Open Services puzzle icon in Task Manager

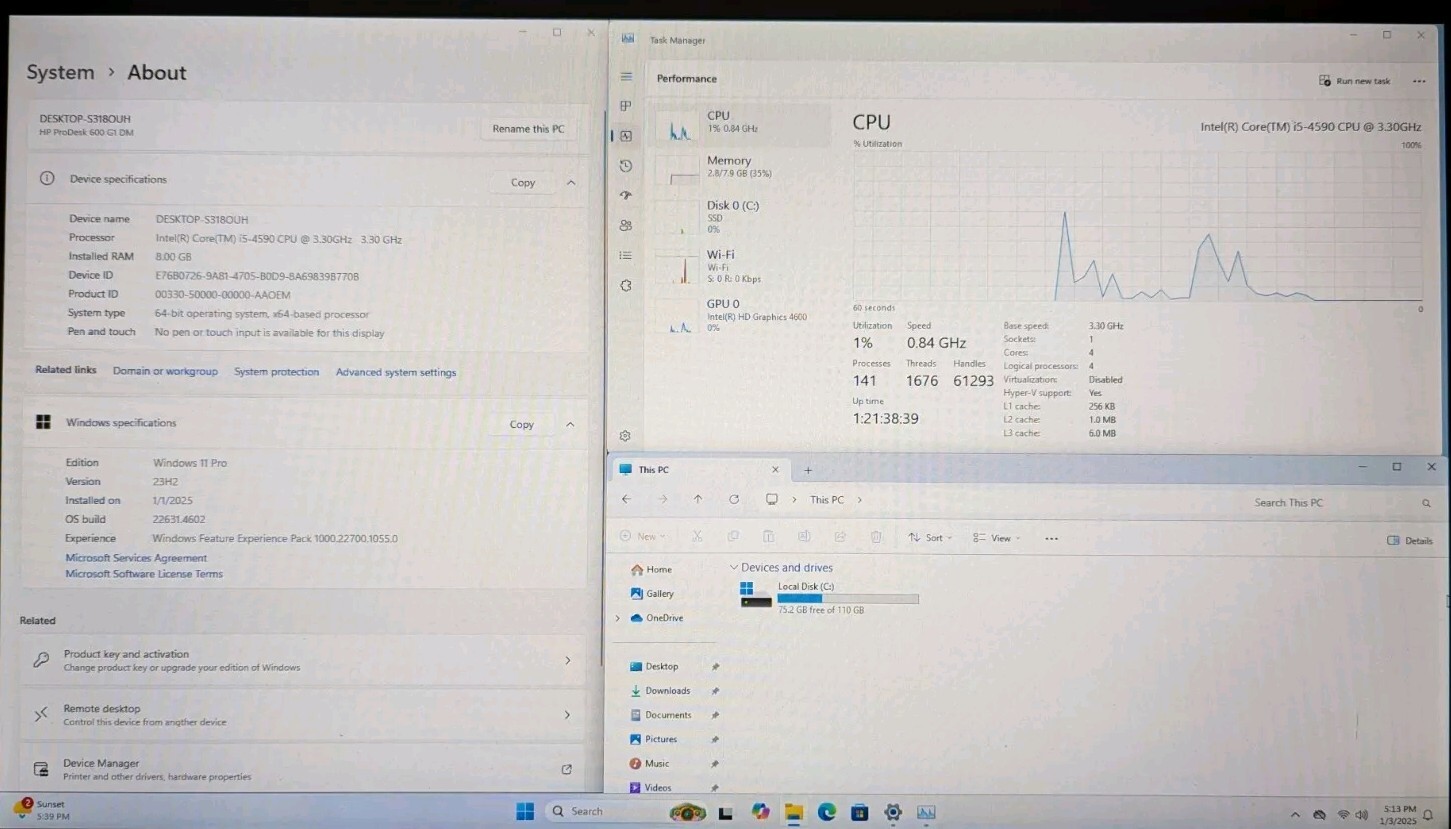[x=626, y=286]
